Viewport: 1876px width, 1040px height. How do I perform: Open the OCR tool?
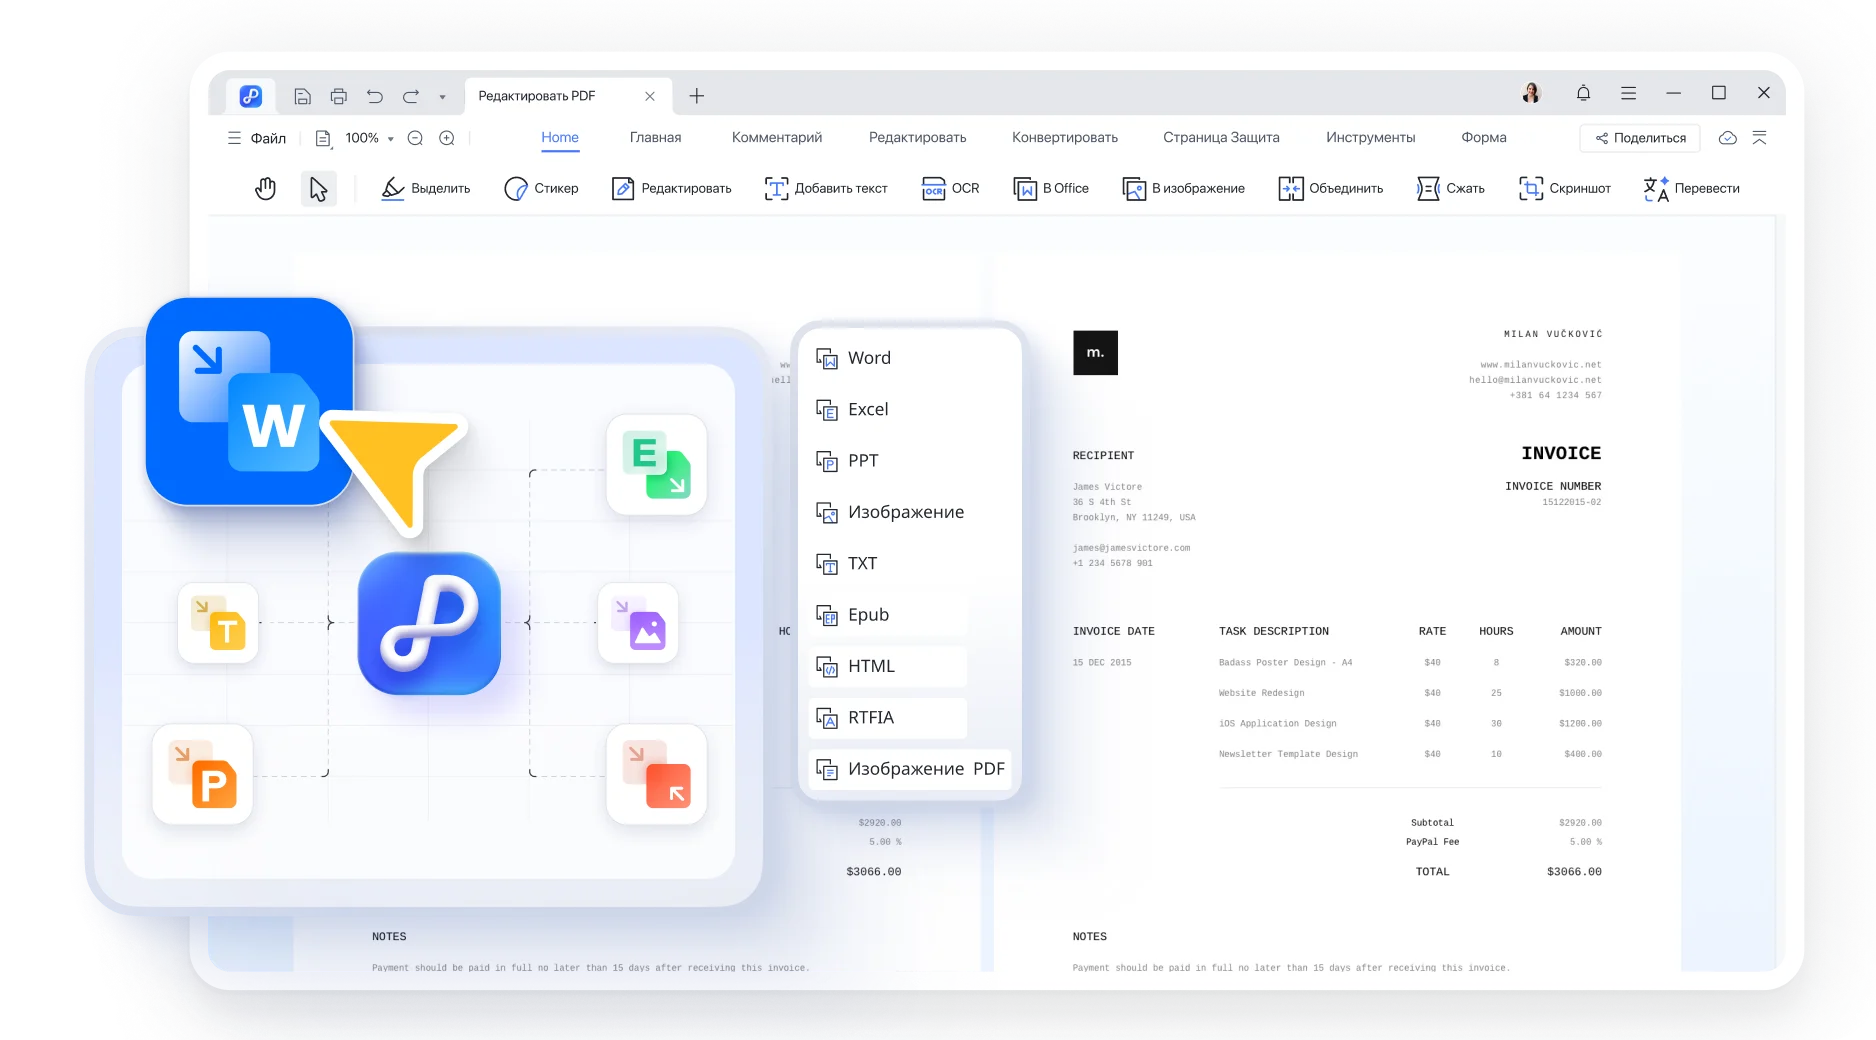[x=950, y=188]
